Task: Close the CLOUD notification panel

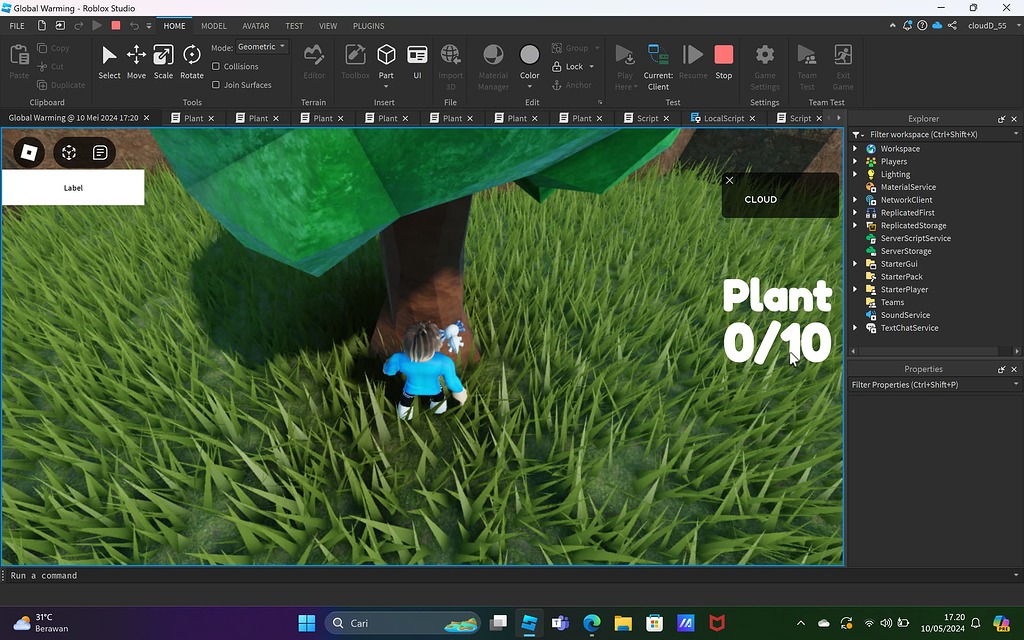Action: click(x=729, y=180)
